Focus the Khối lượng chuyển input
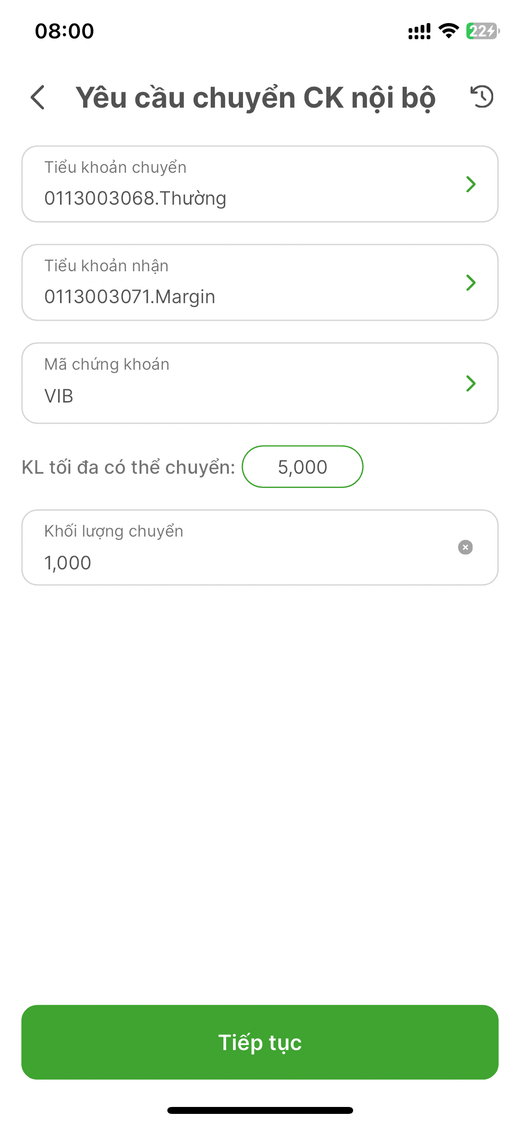 (260, 547)
